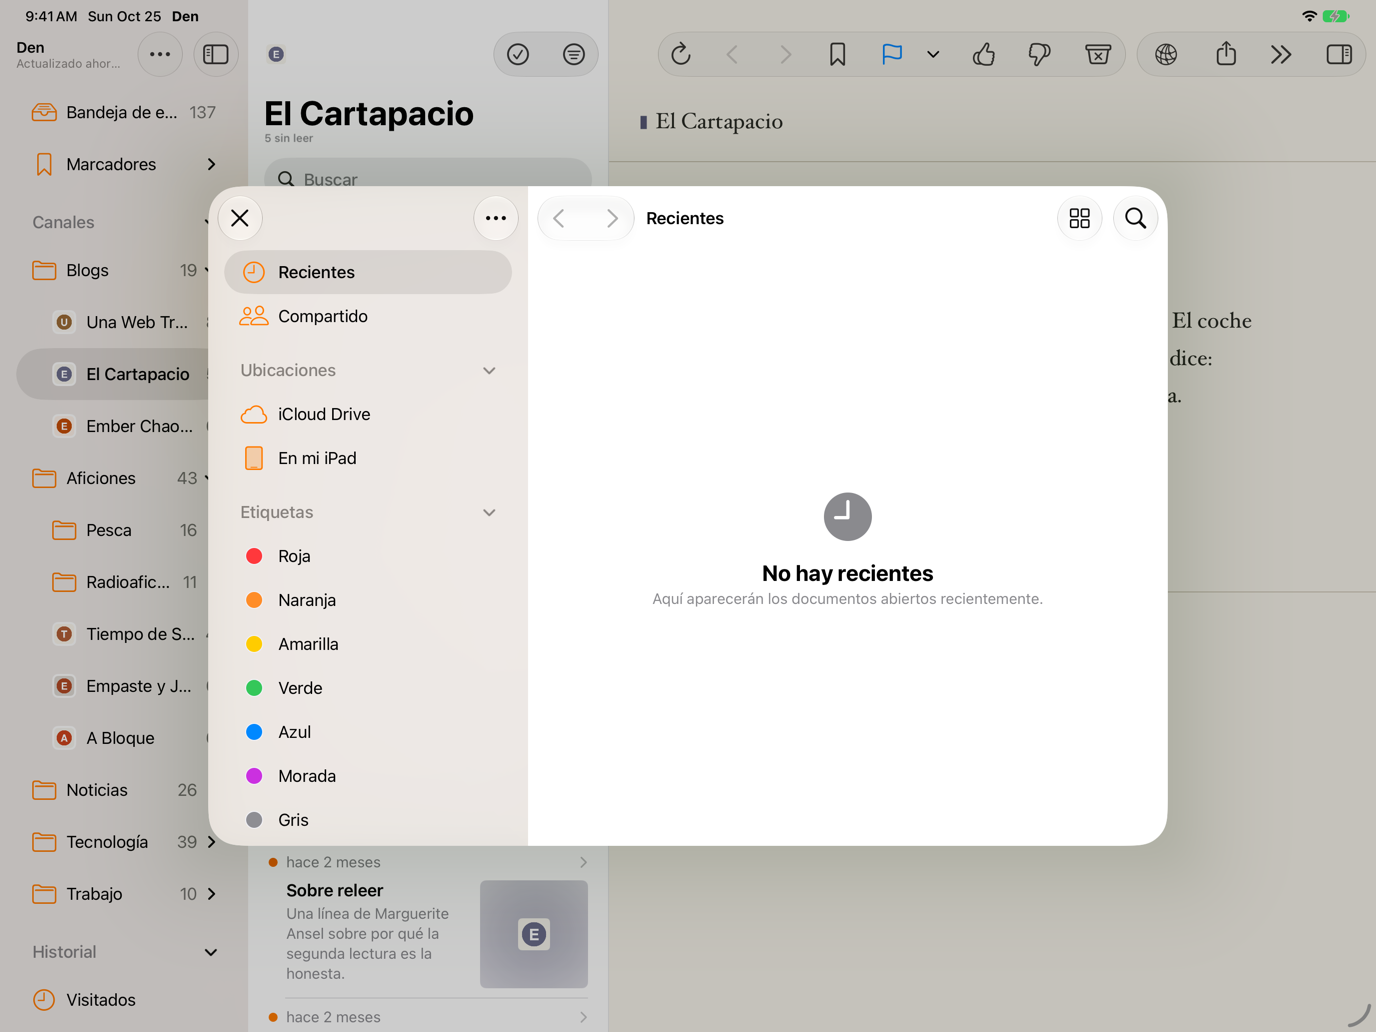
Task: Open the flag options dropdown arrow
Action: click(933, 54)
